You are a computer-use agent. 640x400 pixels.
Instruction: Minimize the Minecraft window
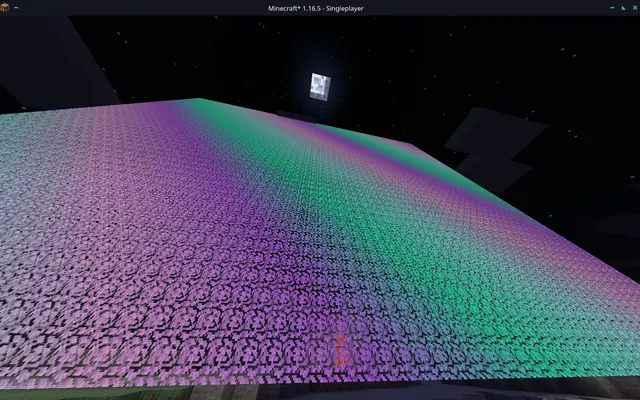612,8
